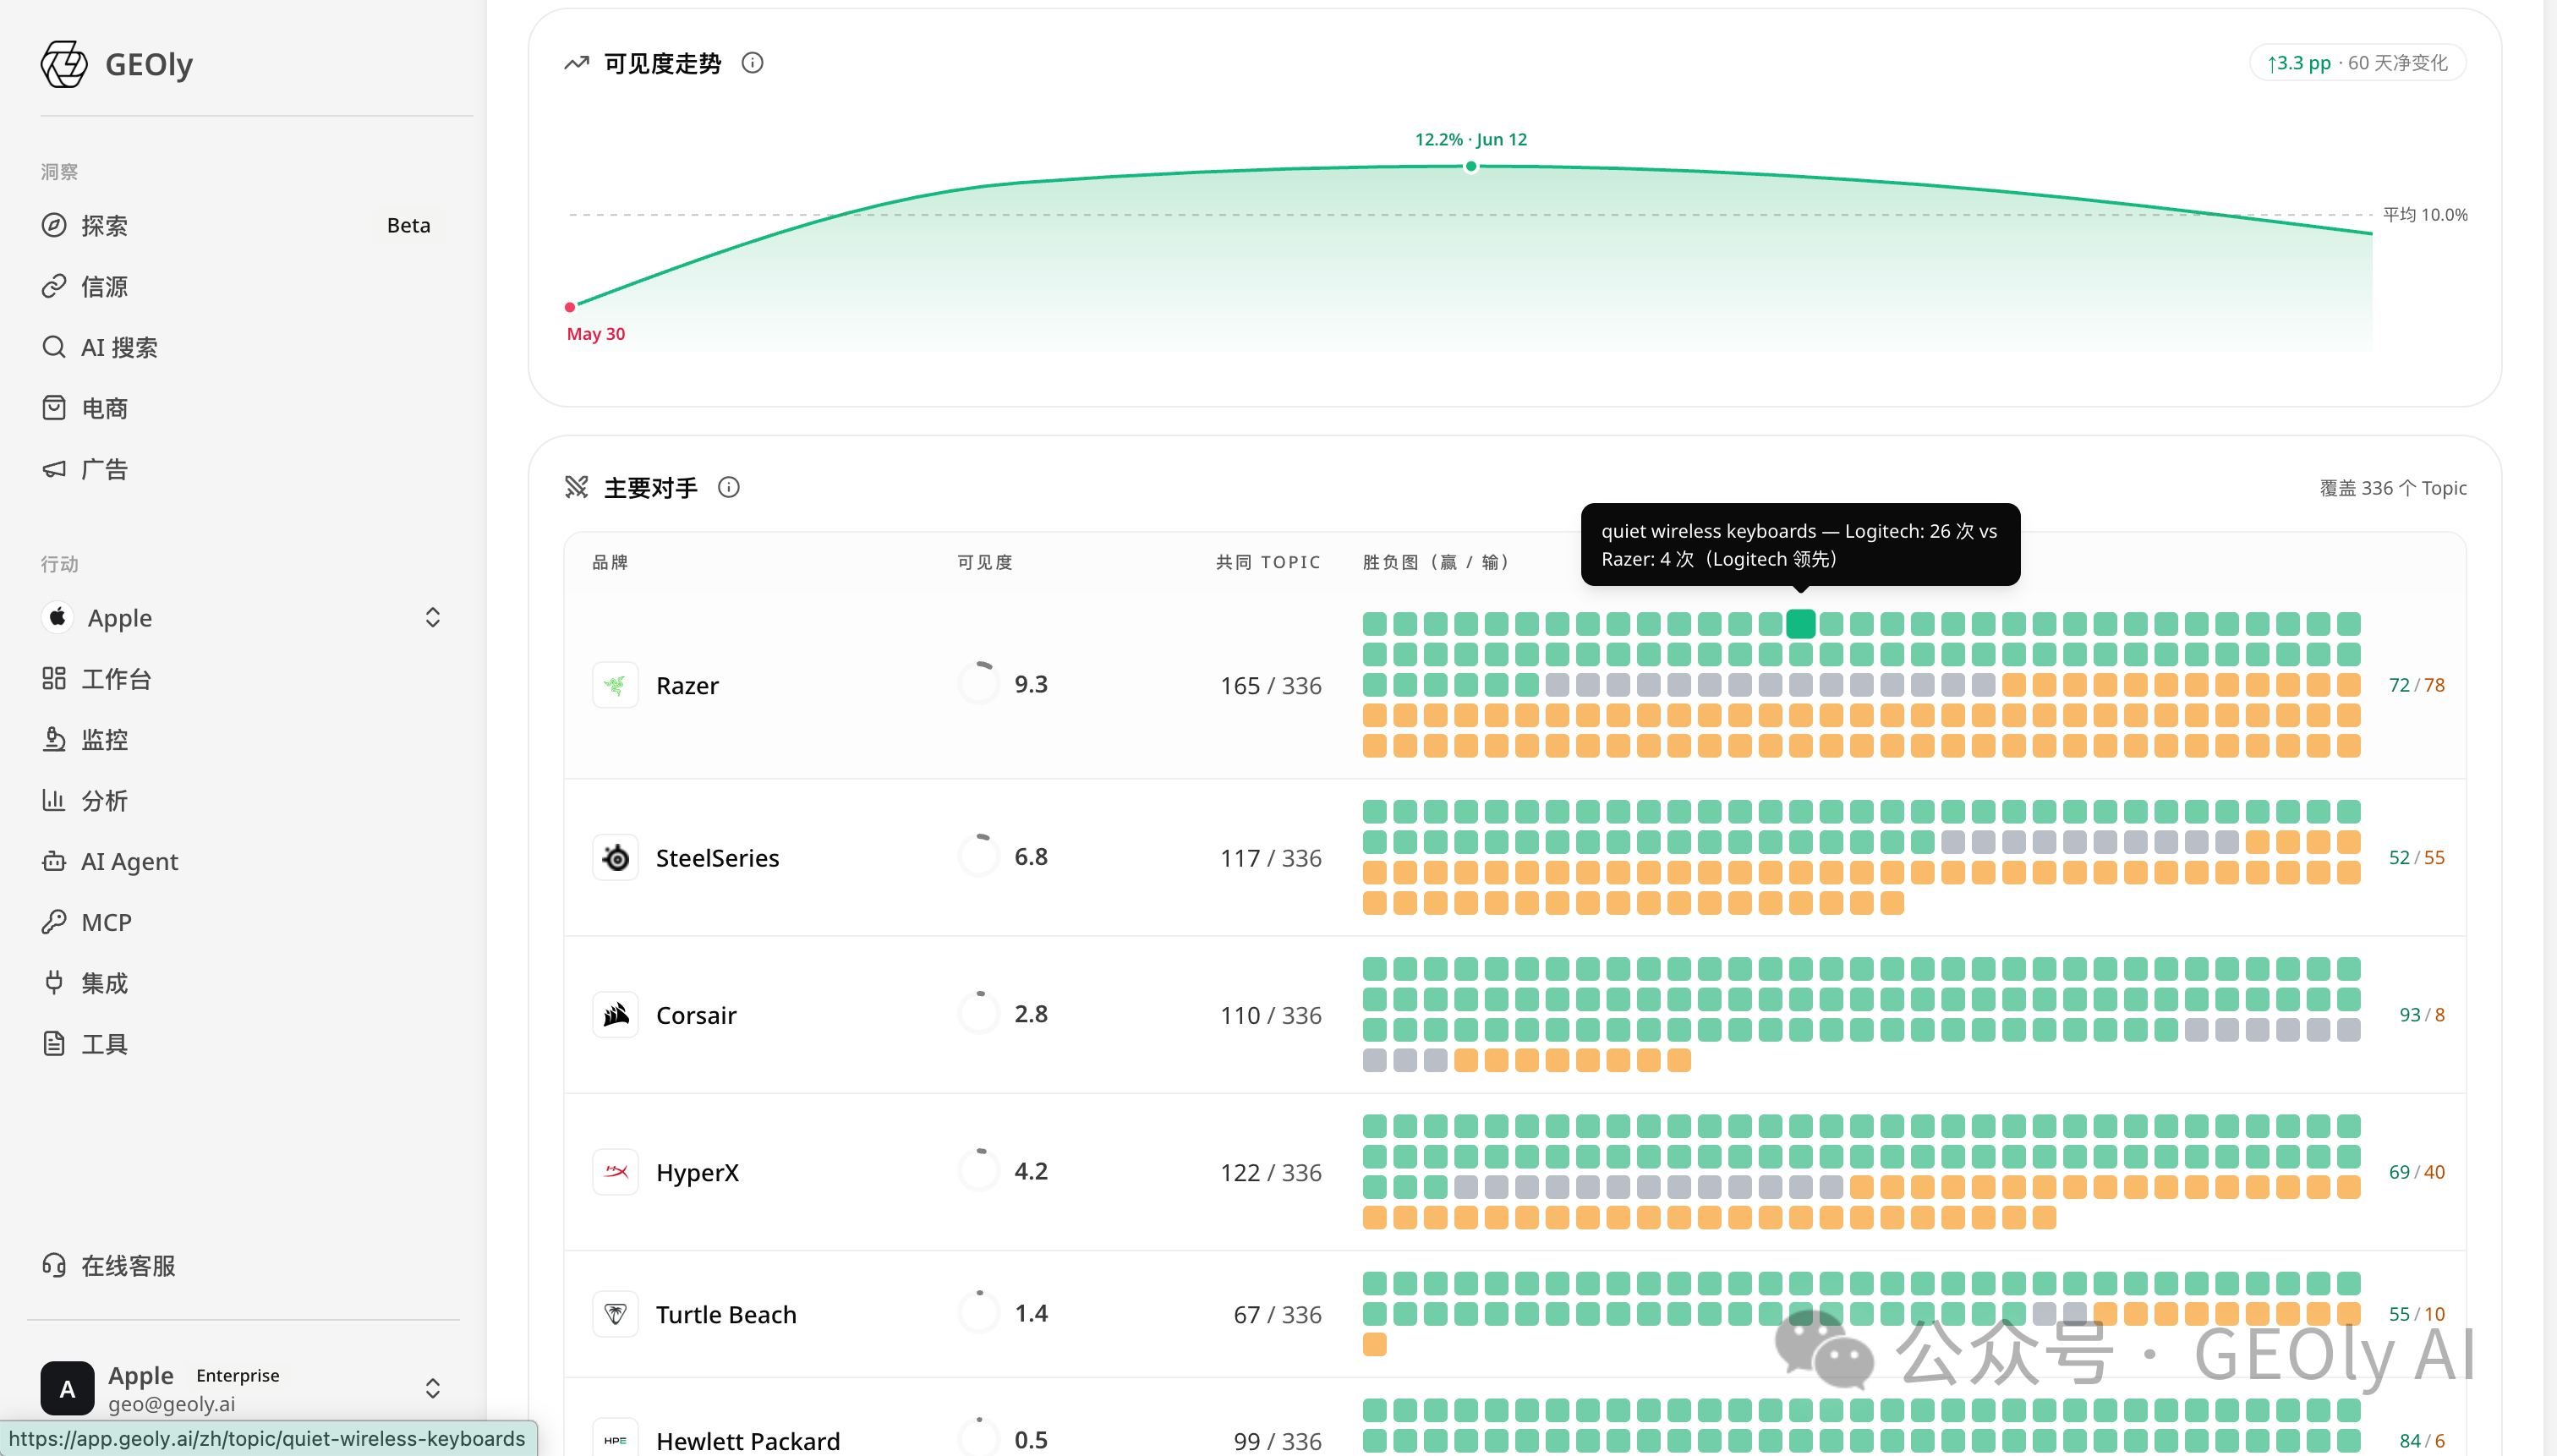Open the Corsair competitor name
The image size is (2557, 1456).
coord(696,1015)
